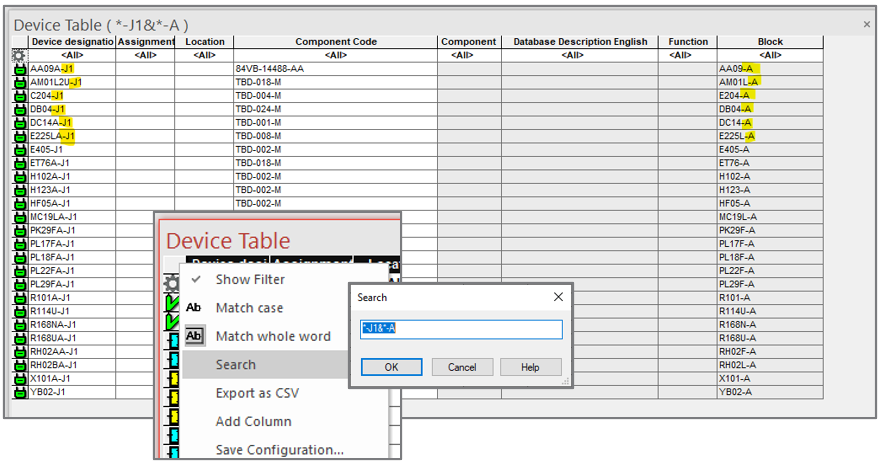880x463 pixels.
Task: Click the device icon for H123A-J1
Action: tap(19, 190)
